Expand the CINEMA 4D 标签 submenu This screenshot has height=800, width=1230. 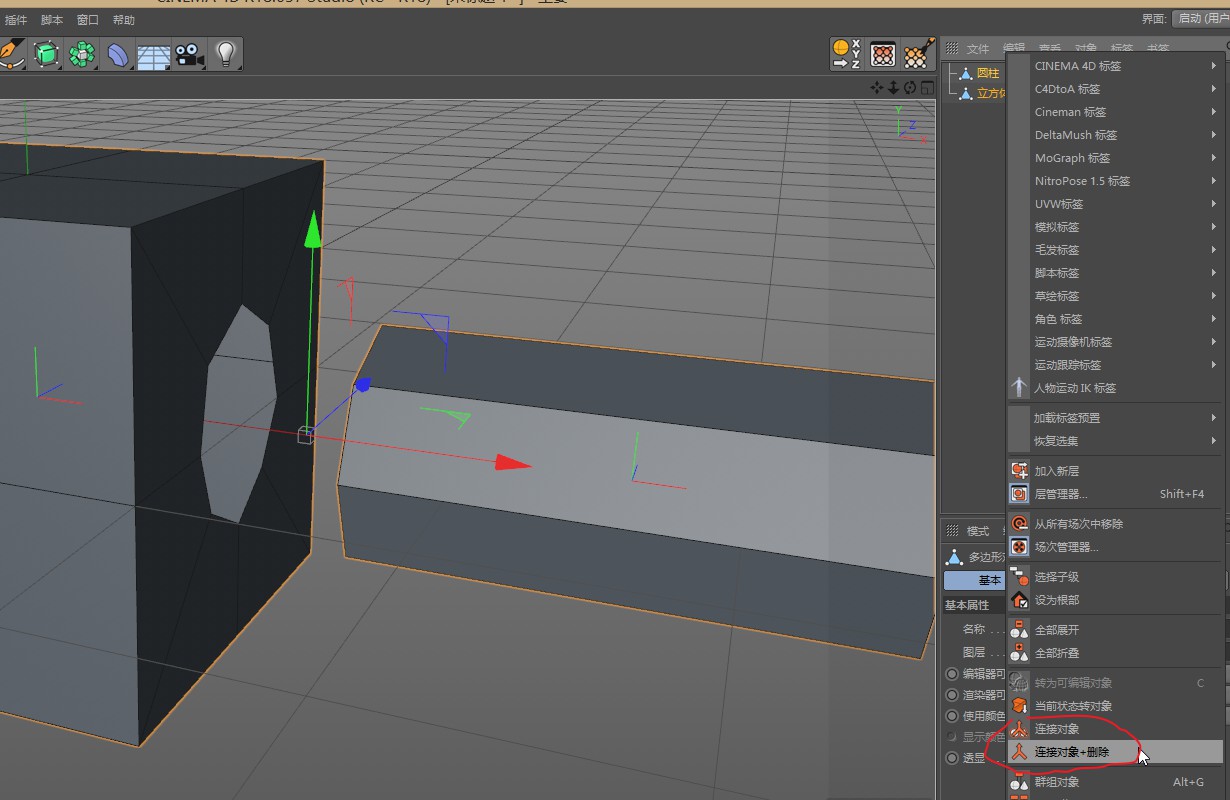click(x=1116, y=66)
